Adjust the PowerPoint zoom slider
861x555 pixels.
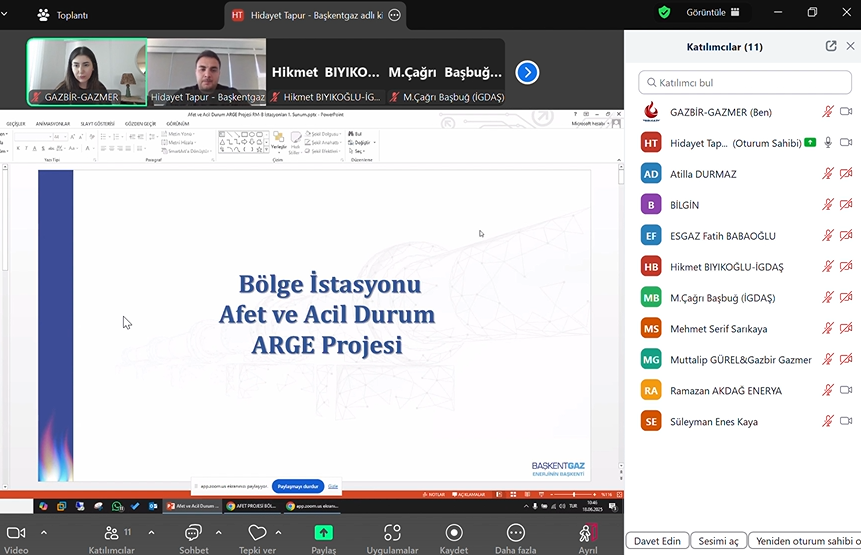(x=574, y=495)
